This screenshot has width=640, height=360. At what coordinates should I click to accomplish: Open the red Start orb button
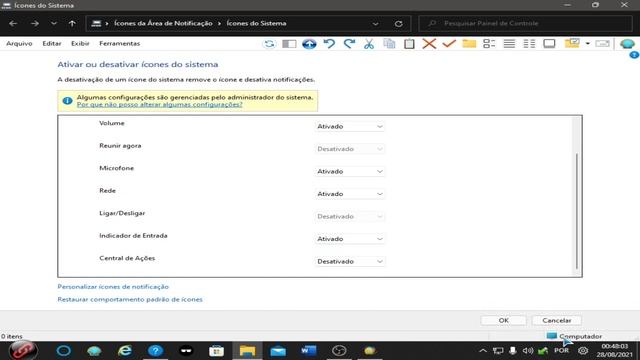click(x=23, y=351)
